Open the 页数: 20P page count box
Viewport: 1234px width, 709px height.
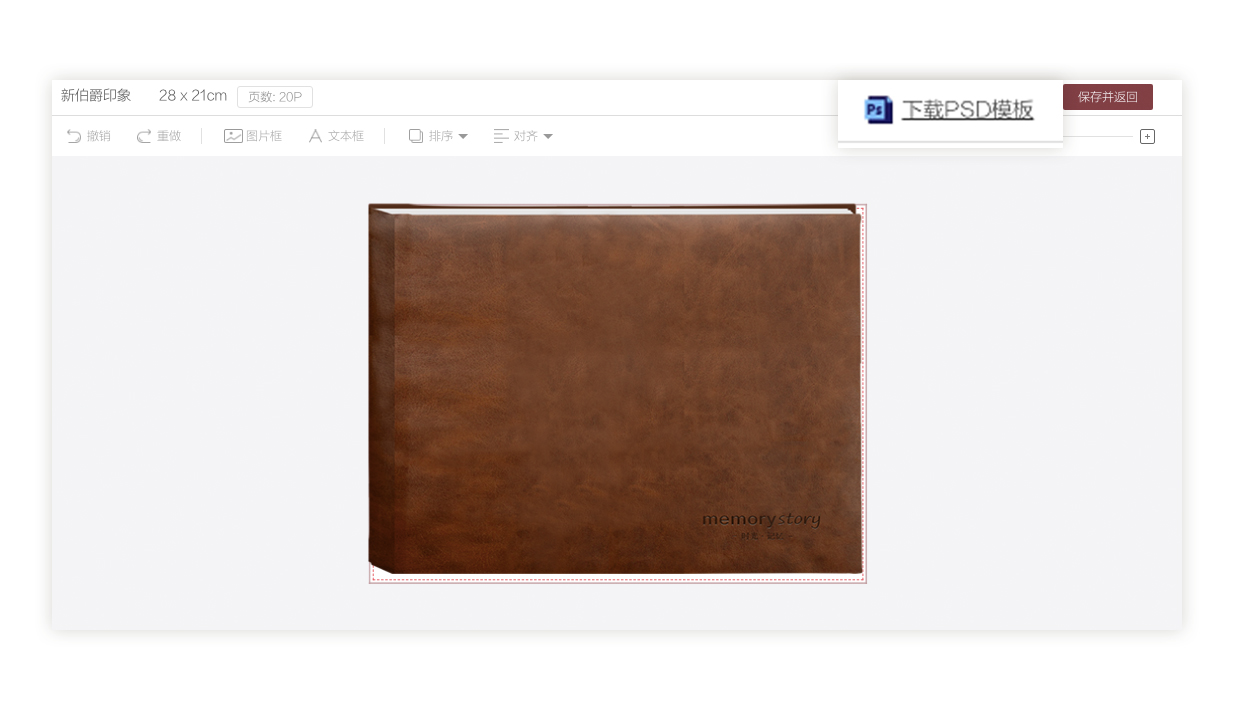click(275, 97)
